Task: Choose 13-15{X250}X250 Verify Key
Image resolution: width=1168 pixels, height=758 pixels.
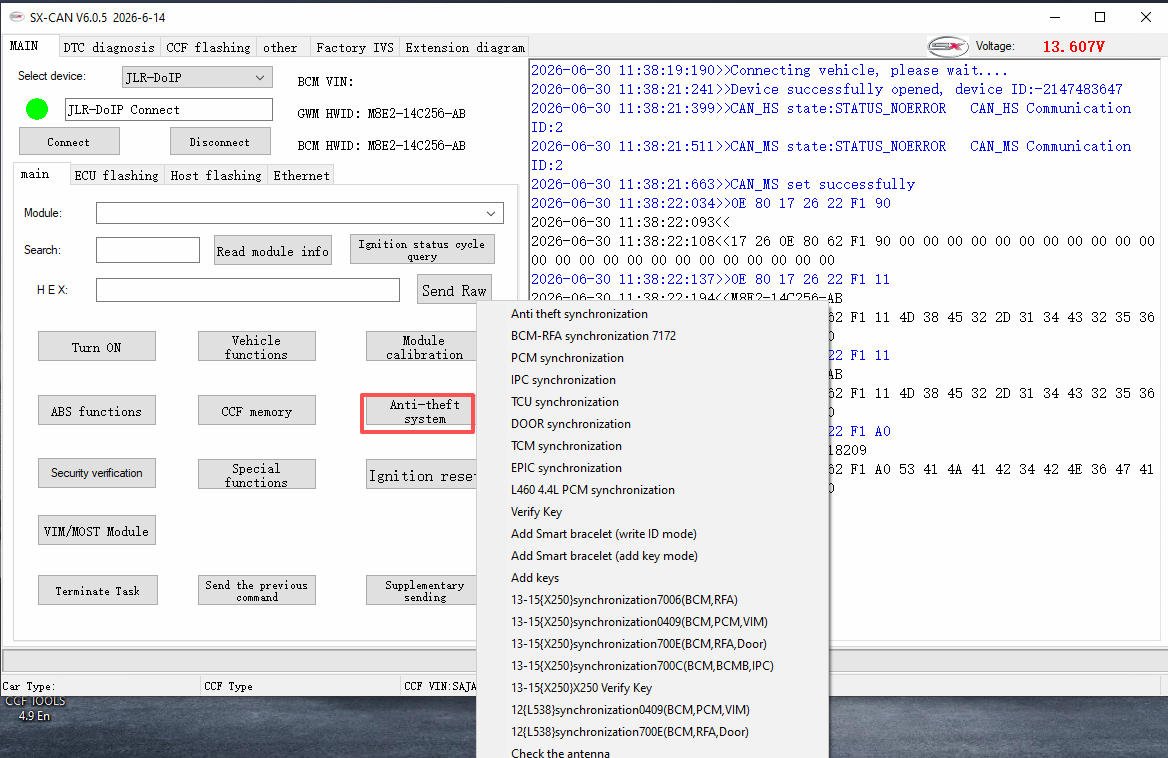Action: [x=653, y=687]
